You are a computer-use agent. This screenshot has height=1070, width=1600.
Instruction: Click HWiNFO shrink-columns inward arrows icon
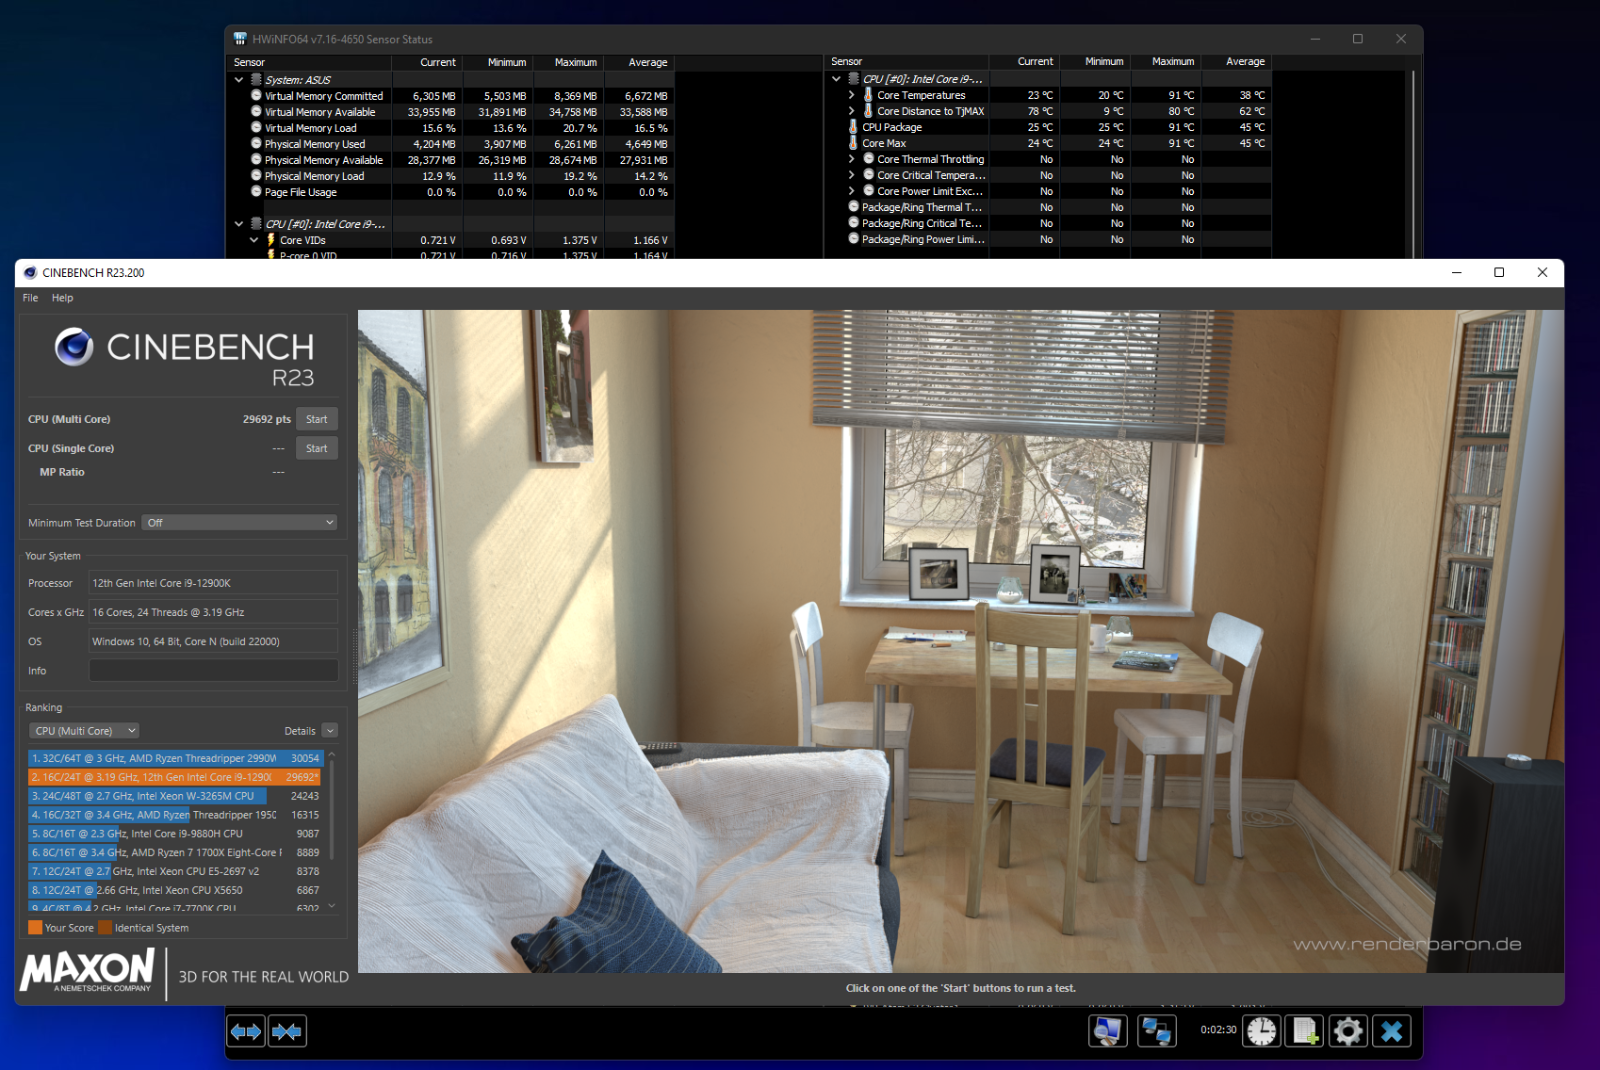click(x=287, y=1031)
